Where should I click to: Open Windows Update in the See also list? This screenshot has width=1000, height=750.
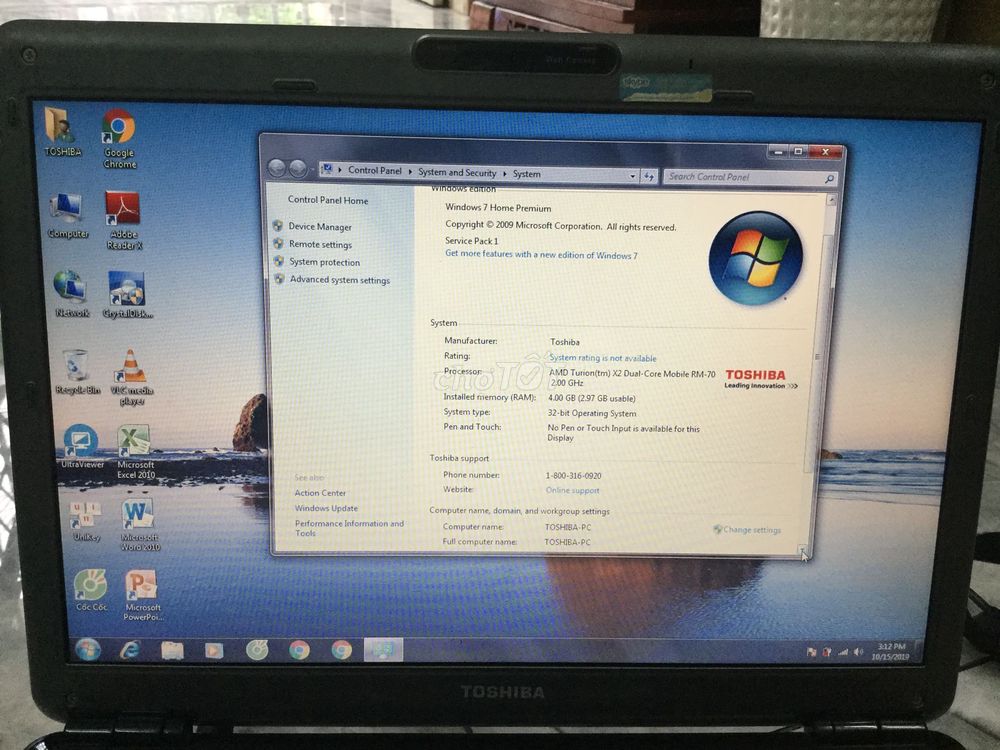[326, 508]
